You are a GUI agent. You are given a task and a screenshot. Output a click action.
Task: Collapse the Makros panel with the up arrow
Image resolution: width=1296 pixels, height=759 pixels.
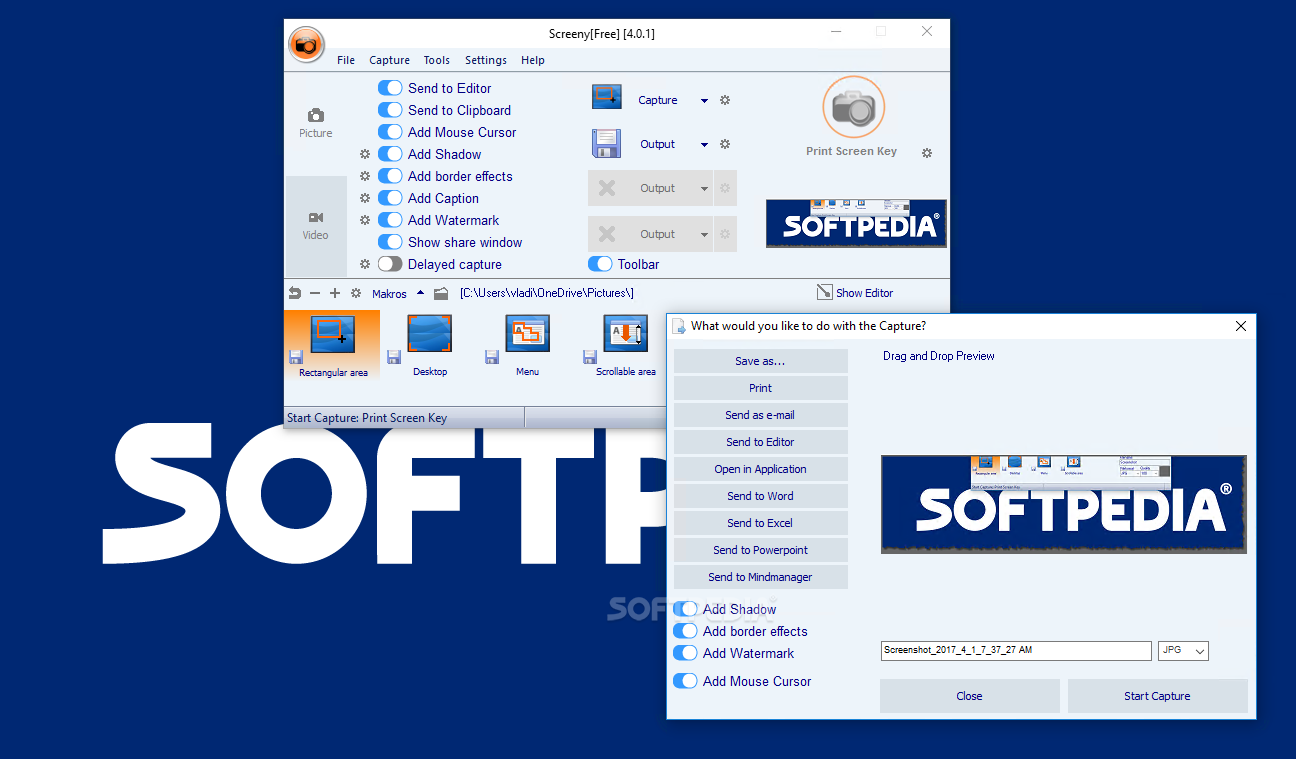point(420,293)
